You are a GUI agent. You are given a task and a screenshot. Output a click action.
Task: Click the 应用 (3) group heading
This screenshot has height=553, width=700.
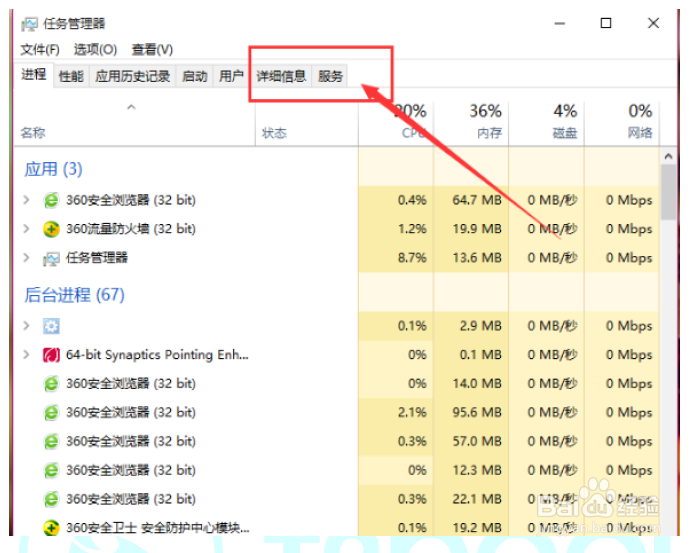pos(54,170)
